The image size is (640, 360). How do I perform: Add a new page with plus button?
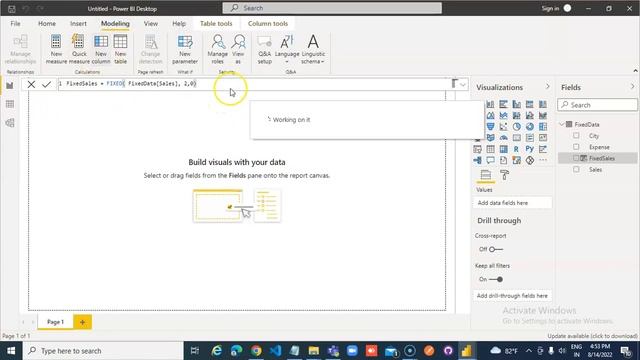pos(82,322)
